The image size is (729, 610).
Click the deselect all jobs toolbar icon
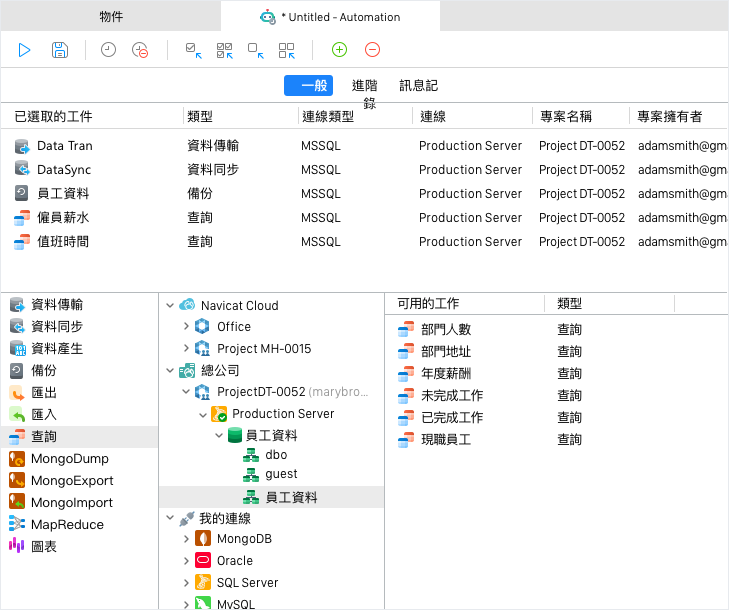[286, 50]
